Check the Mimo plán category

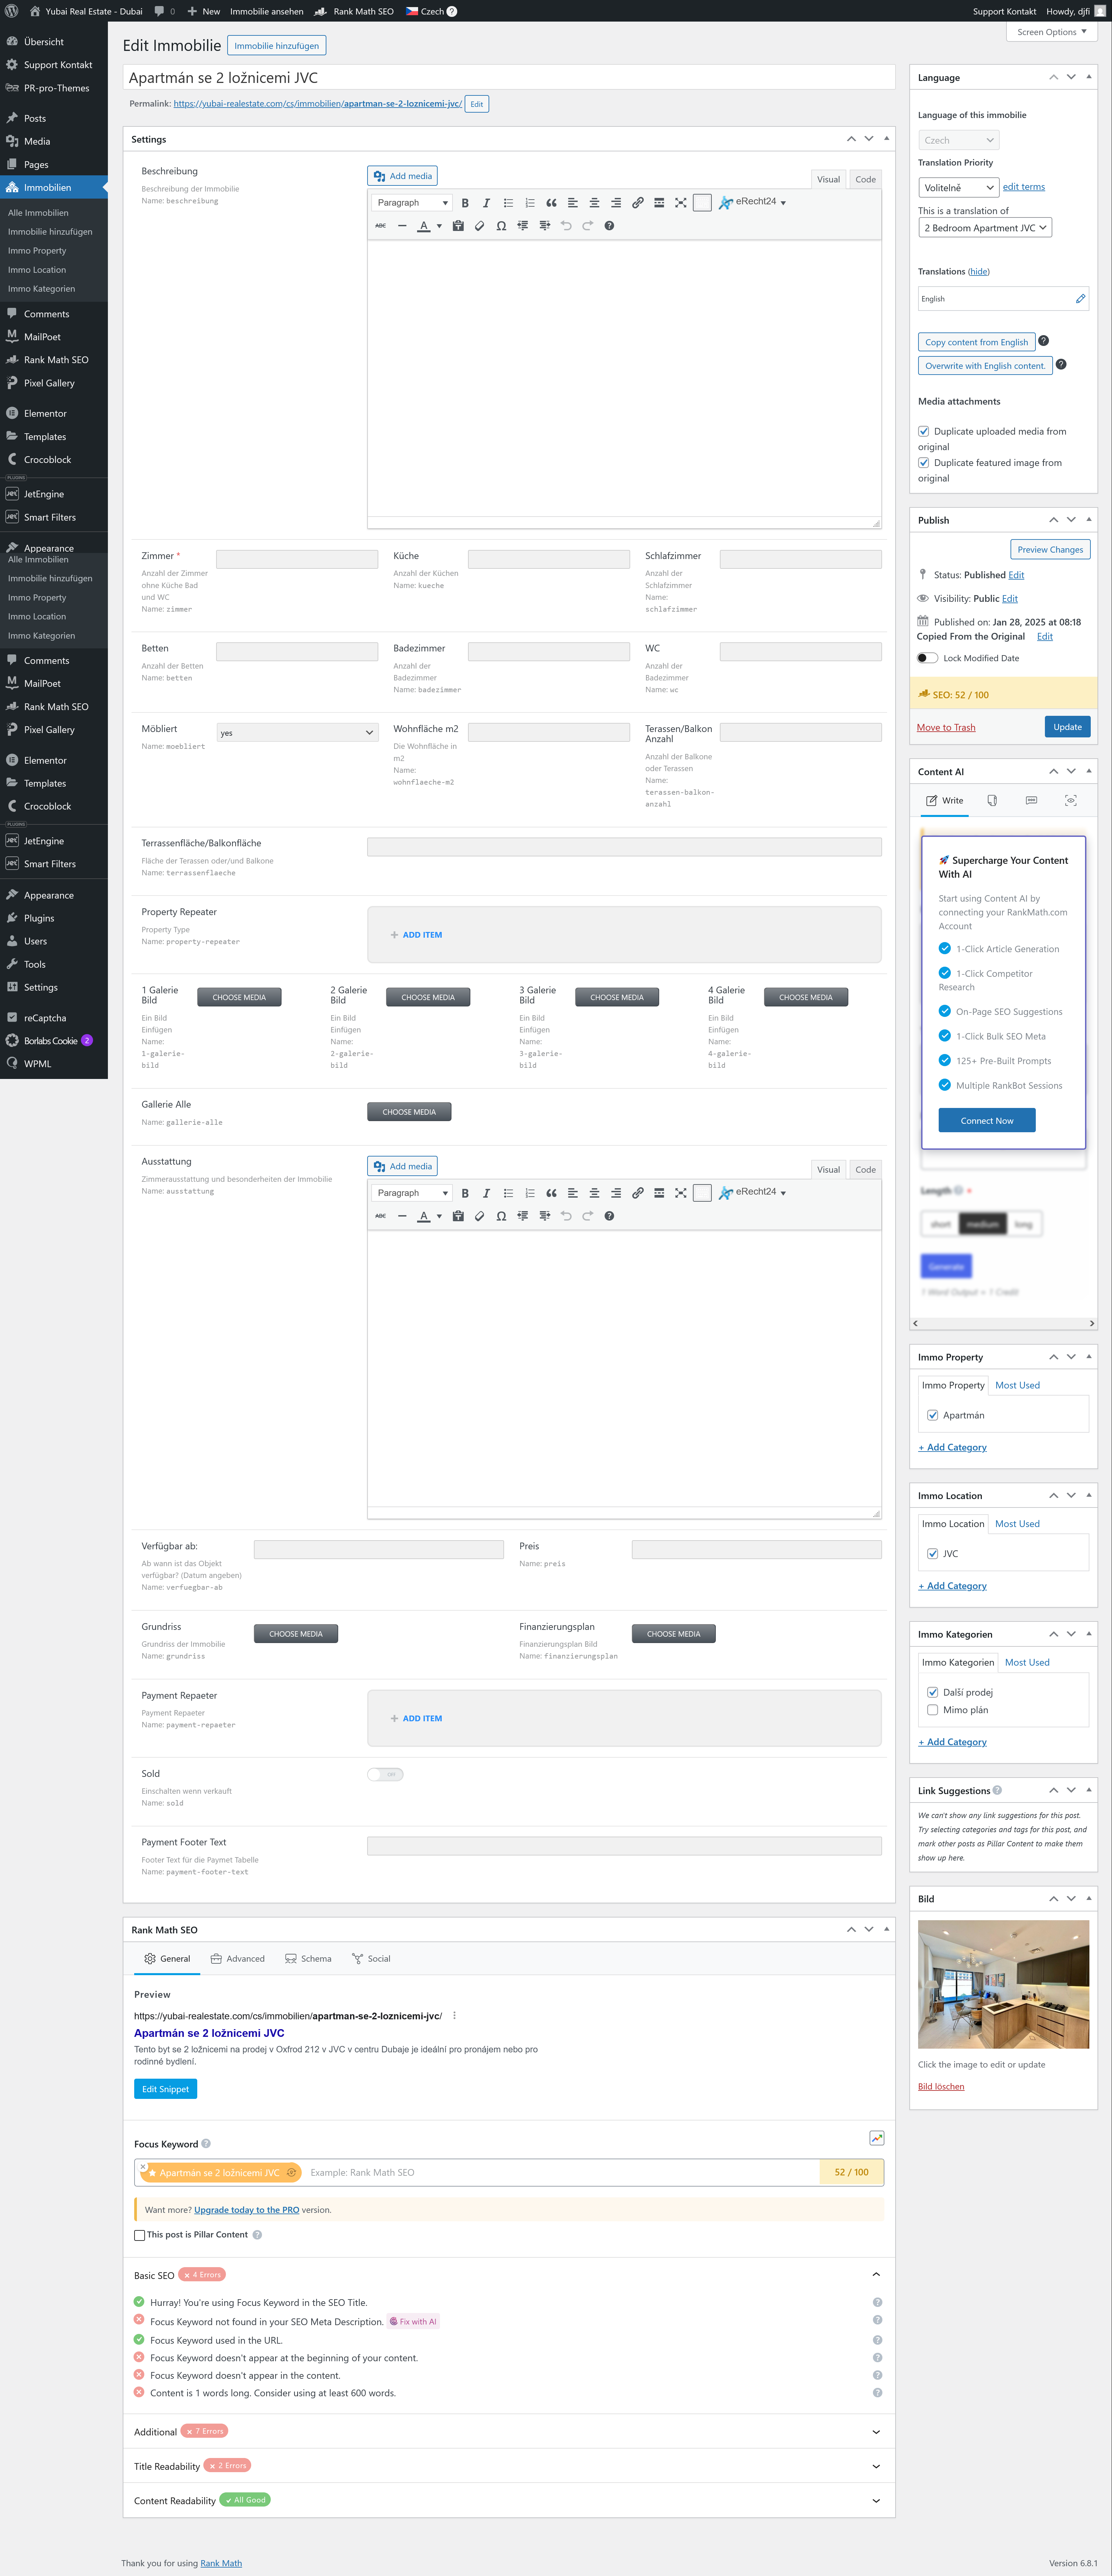[x=933, y=1710]
